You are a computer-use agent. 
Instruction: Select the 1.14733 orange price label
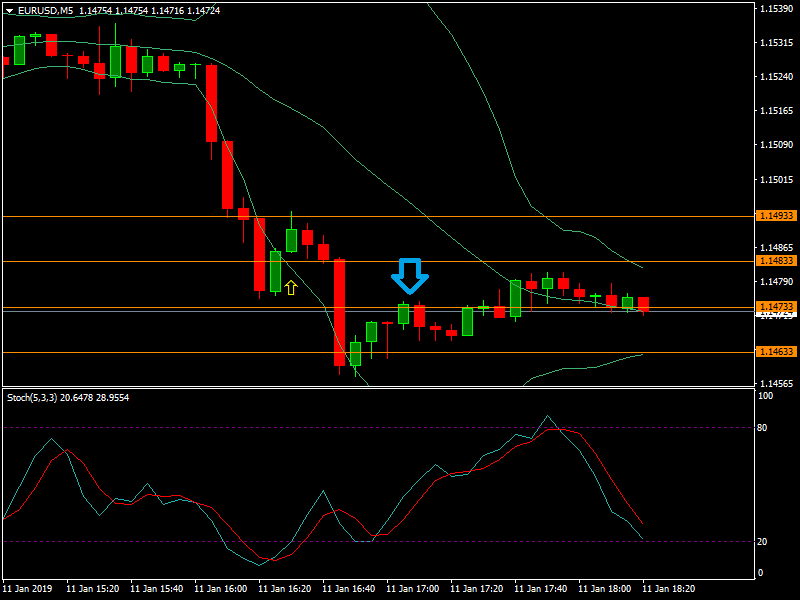tap(775, 307)
